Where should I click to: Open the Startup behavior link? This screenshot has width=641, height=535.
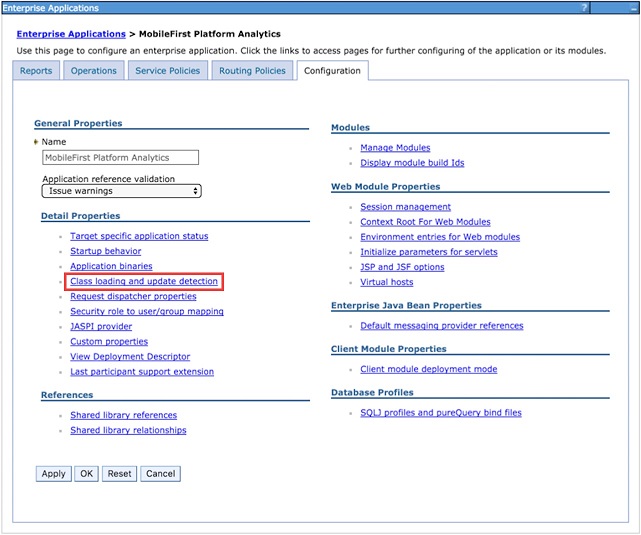(105, 251)
